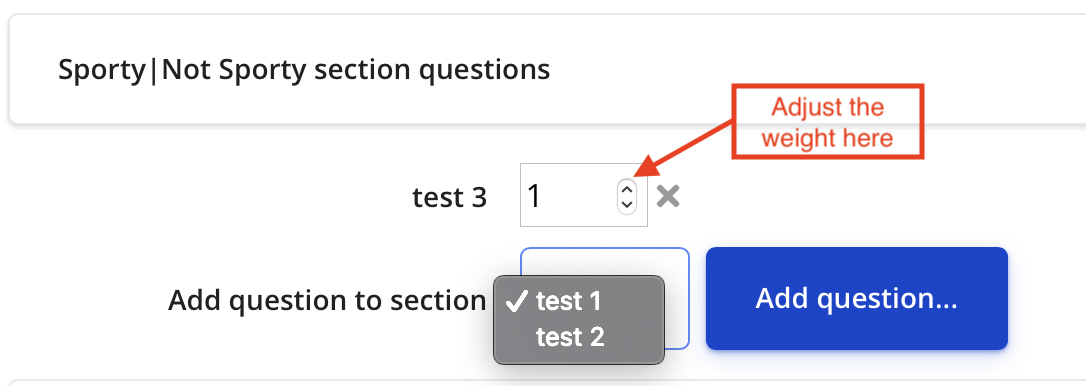The width and height of the screenshot is (1086, 386).
Task: Select the Sporty|Not Sporty section header panel
Action: click(x=547, y=69)
